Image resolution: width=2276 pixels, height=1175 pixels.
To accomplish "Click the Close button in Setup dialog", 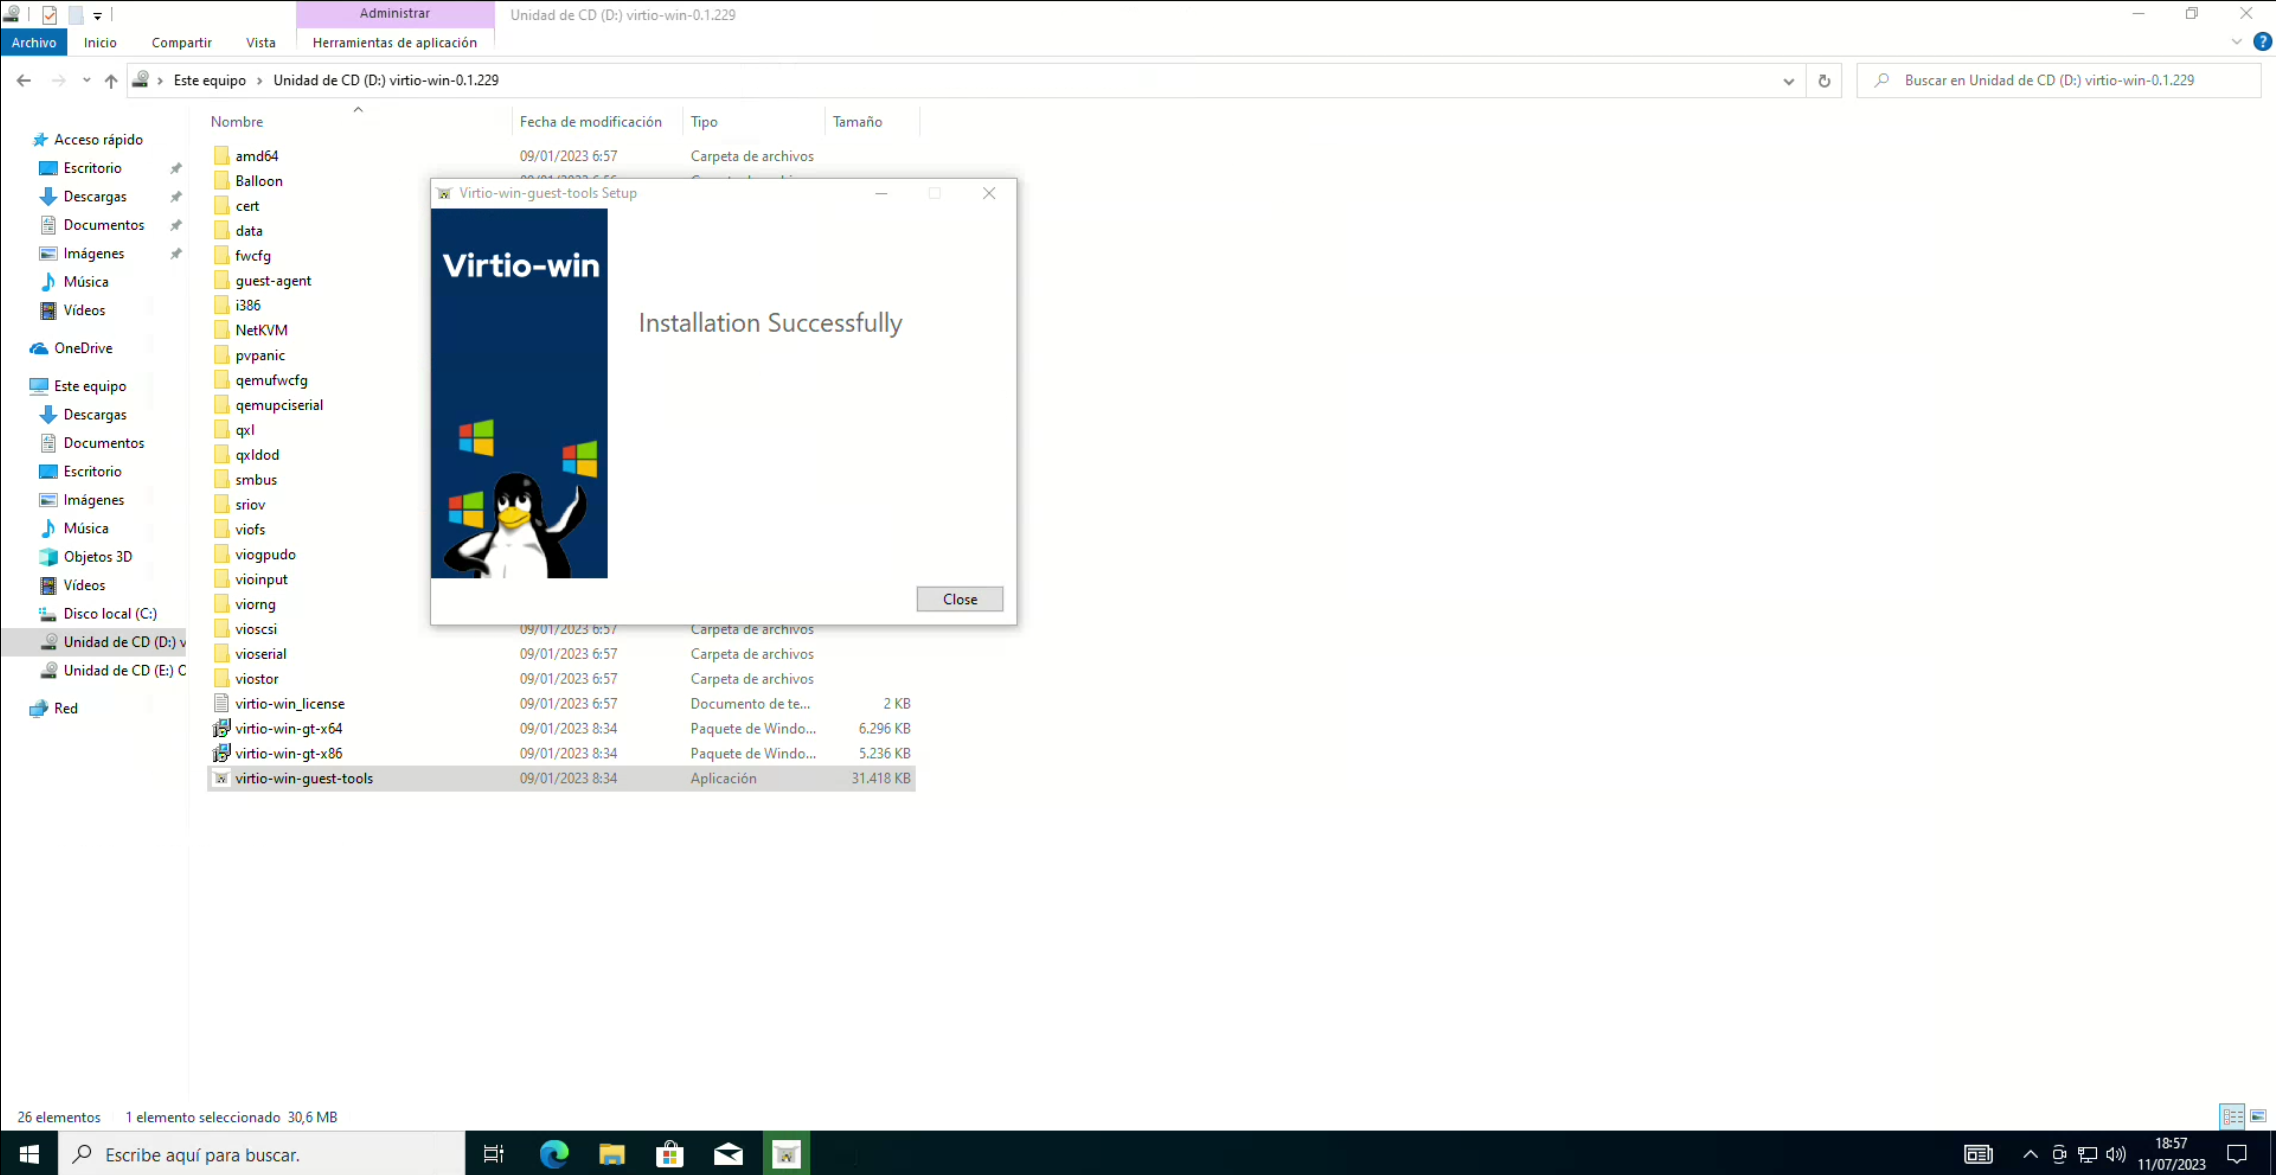I will point(959,599).
